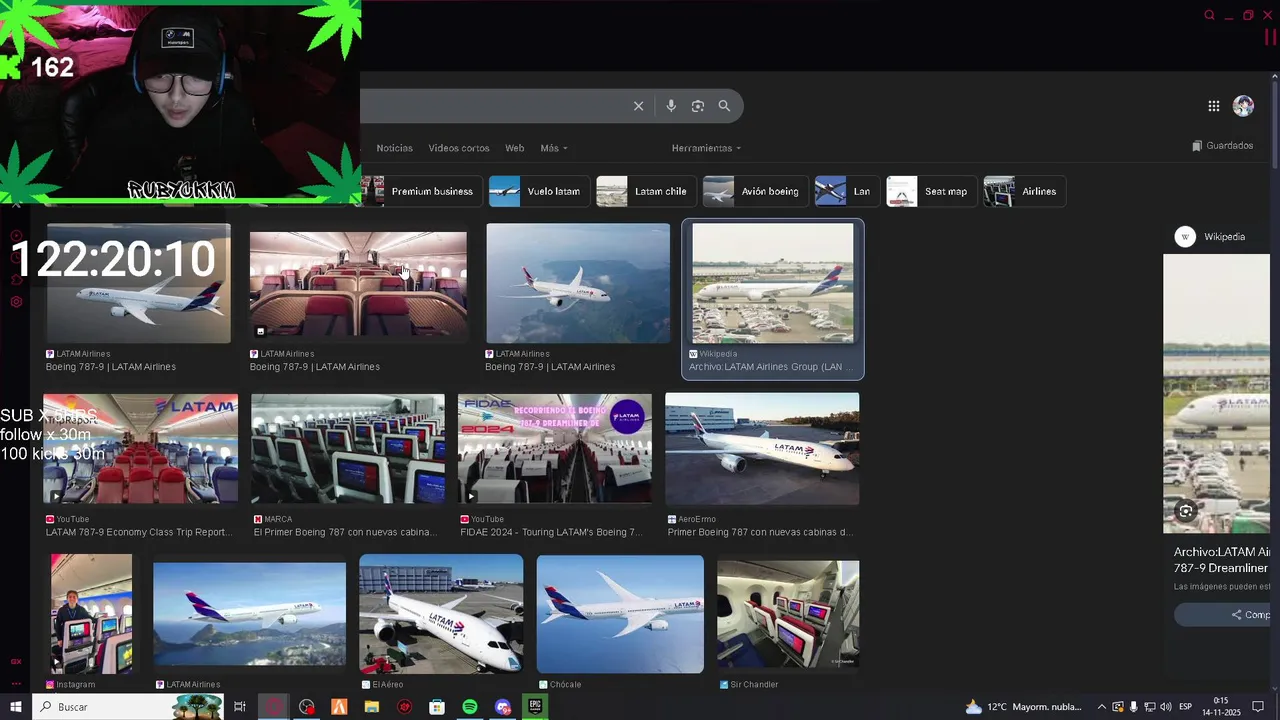Open the LATAM plane above clouds image

click(578, 283)
